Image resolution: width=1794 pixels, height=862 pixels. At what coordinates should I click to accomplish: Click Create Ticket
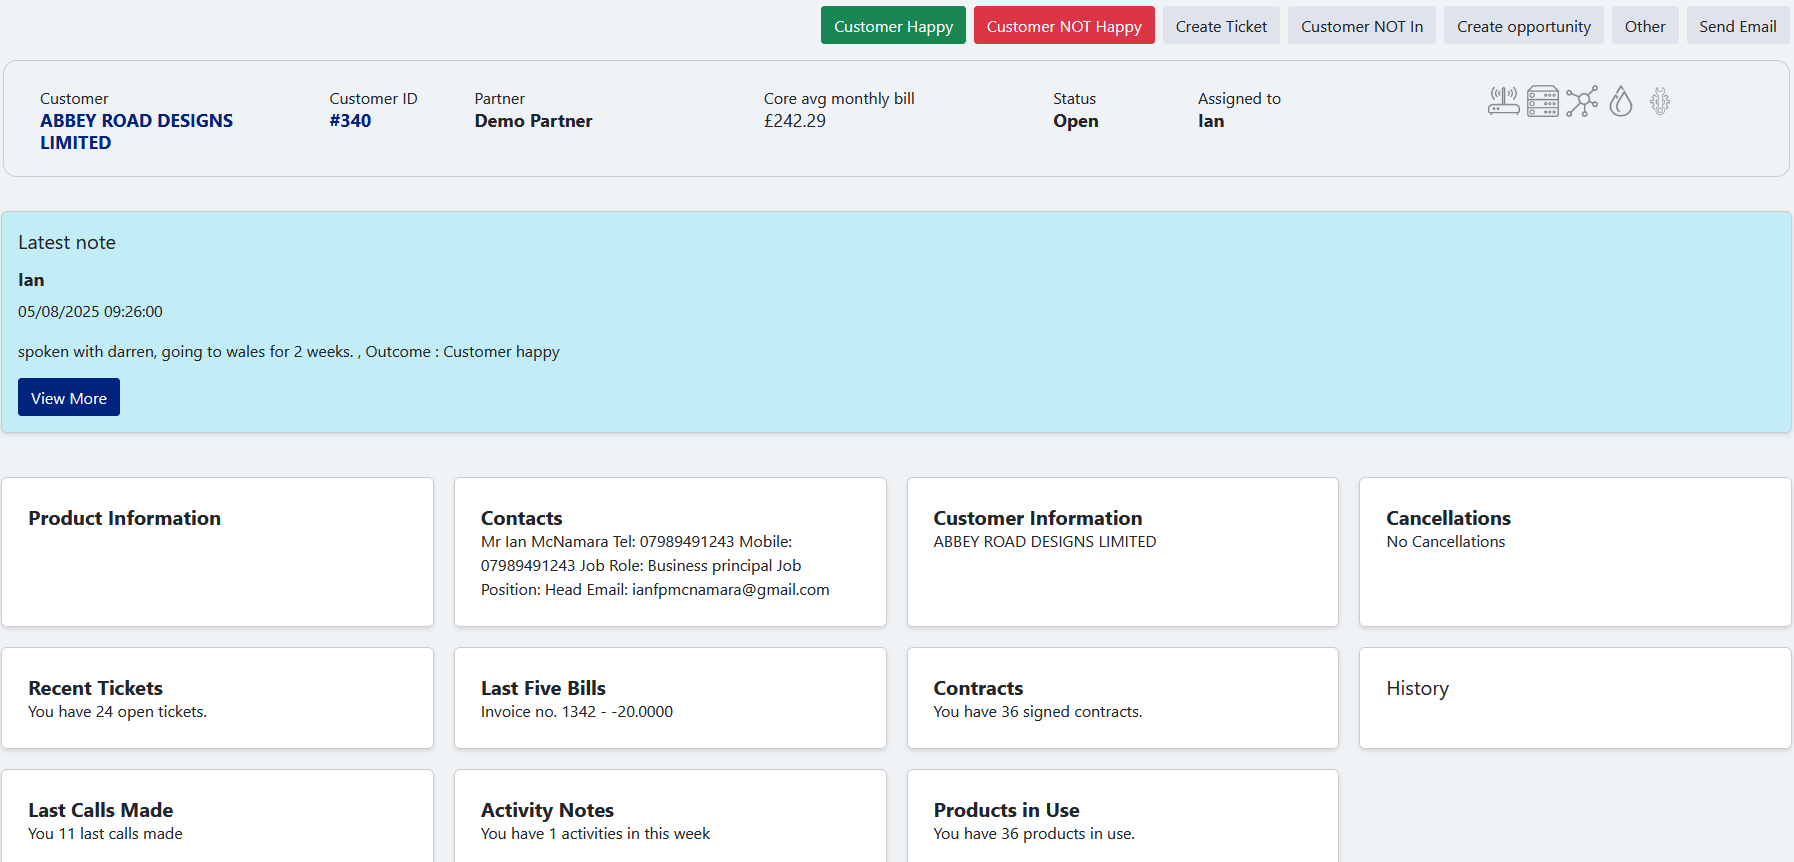pos(1220,26)
